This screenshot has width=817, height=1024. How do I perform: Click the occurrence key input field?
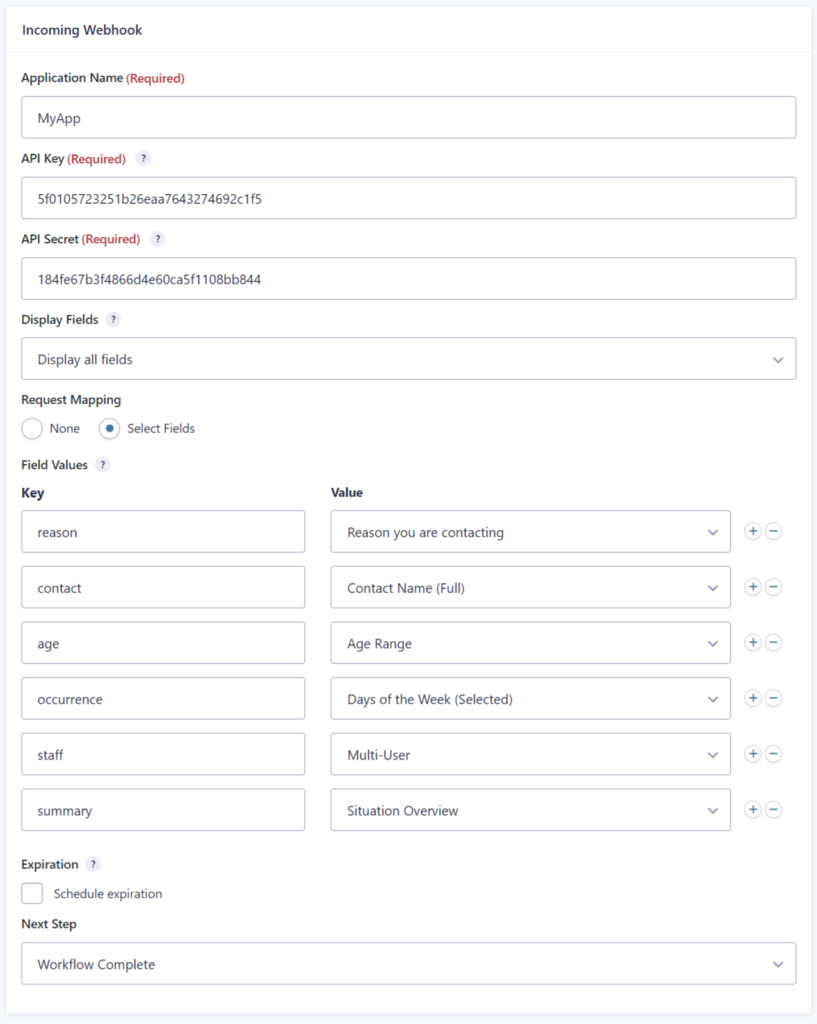163,699
